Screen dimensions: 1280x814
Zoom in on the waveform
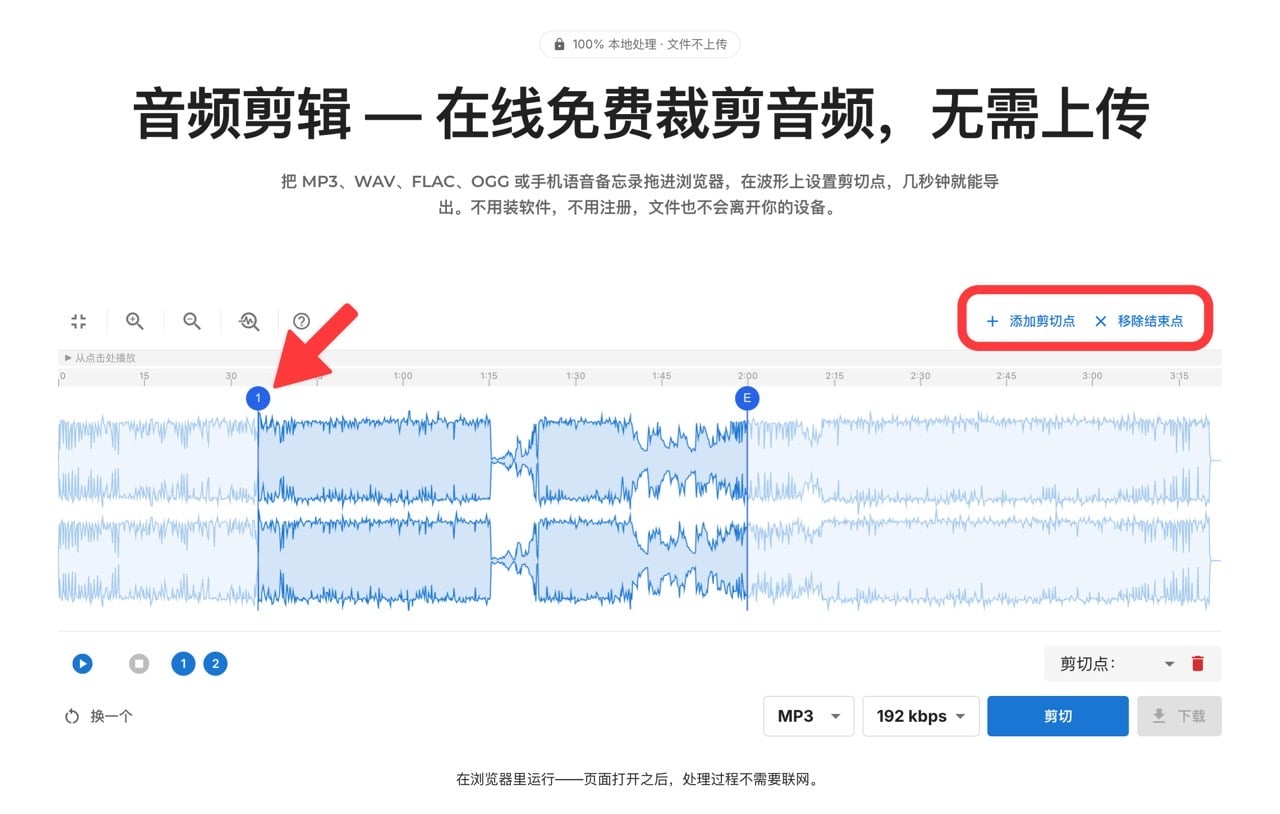pos(135,321)
